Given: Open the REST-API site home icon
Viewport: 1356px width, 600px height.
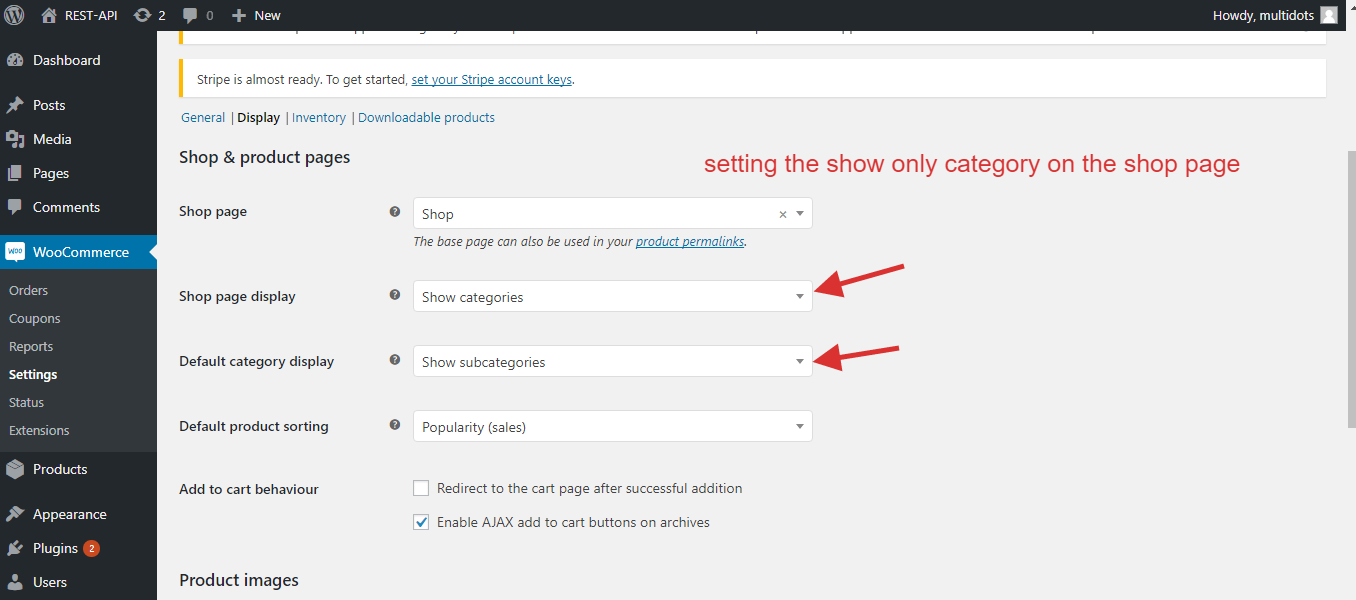Looking at the screenshot, I should coord(49,15).
